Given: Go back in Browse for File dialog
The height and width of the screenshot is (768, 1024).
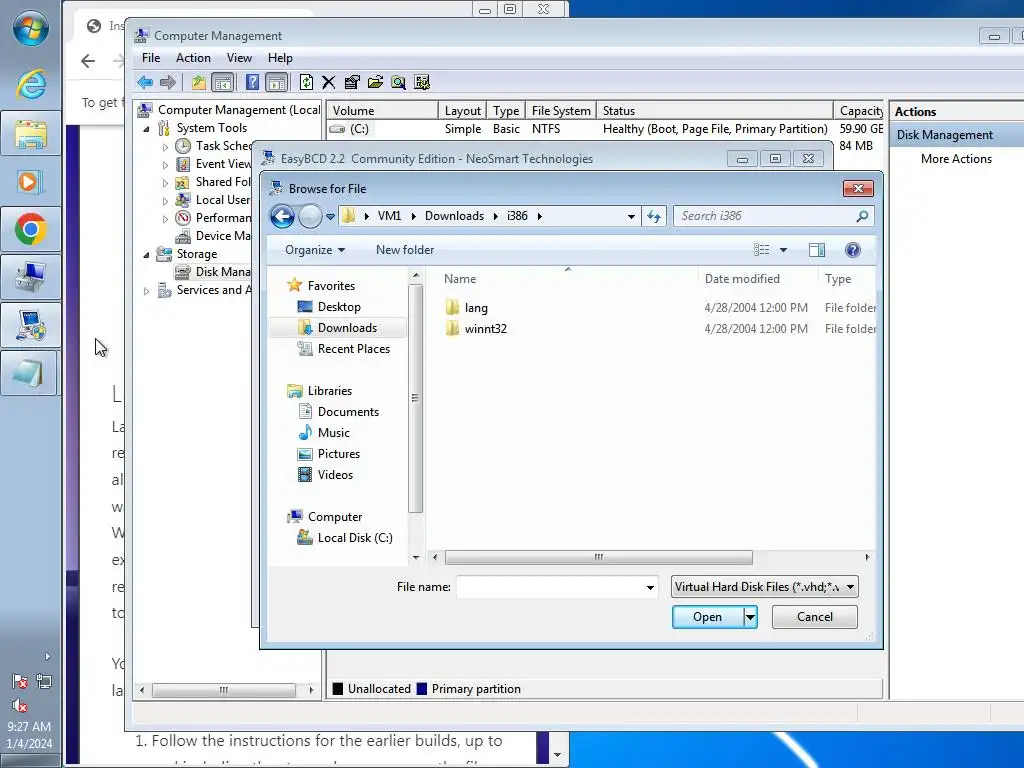Looking at the screenshot, I should point(283,216).
